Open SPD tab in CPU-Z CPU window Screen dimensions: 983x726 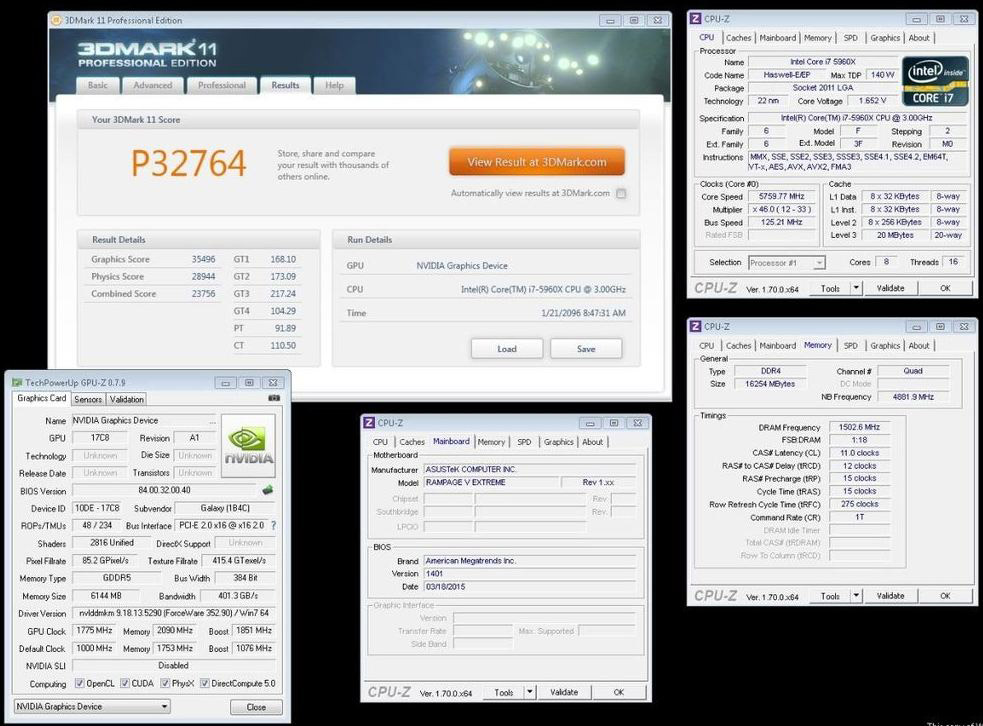850,38
